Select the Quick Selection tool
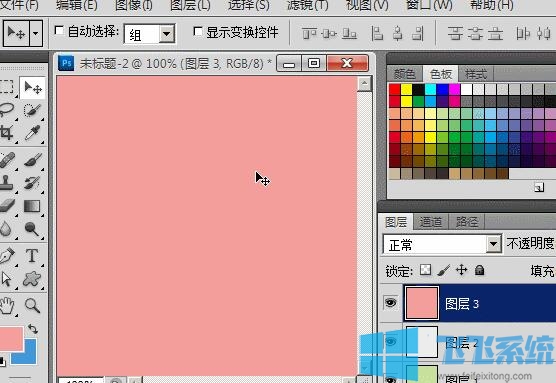Screen dimensions: 556x383 click(33, 110)
